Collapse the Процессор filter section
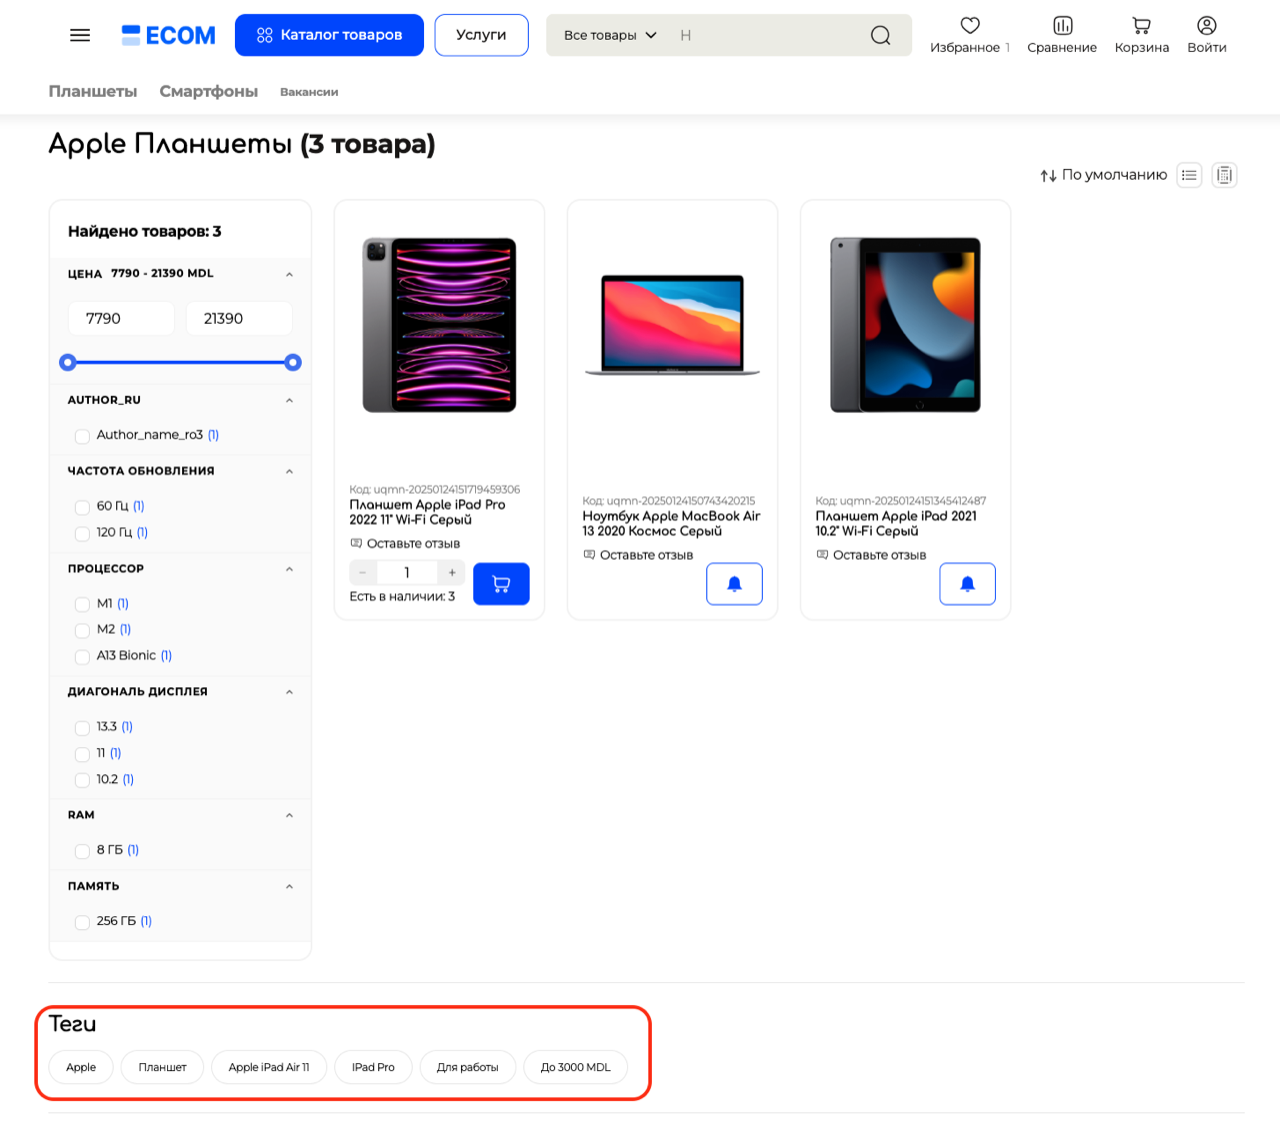The width and height of the screenshot is (1280, 1123). click(x=289, y=569)
